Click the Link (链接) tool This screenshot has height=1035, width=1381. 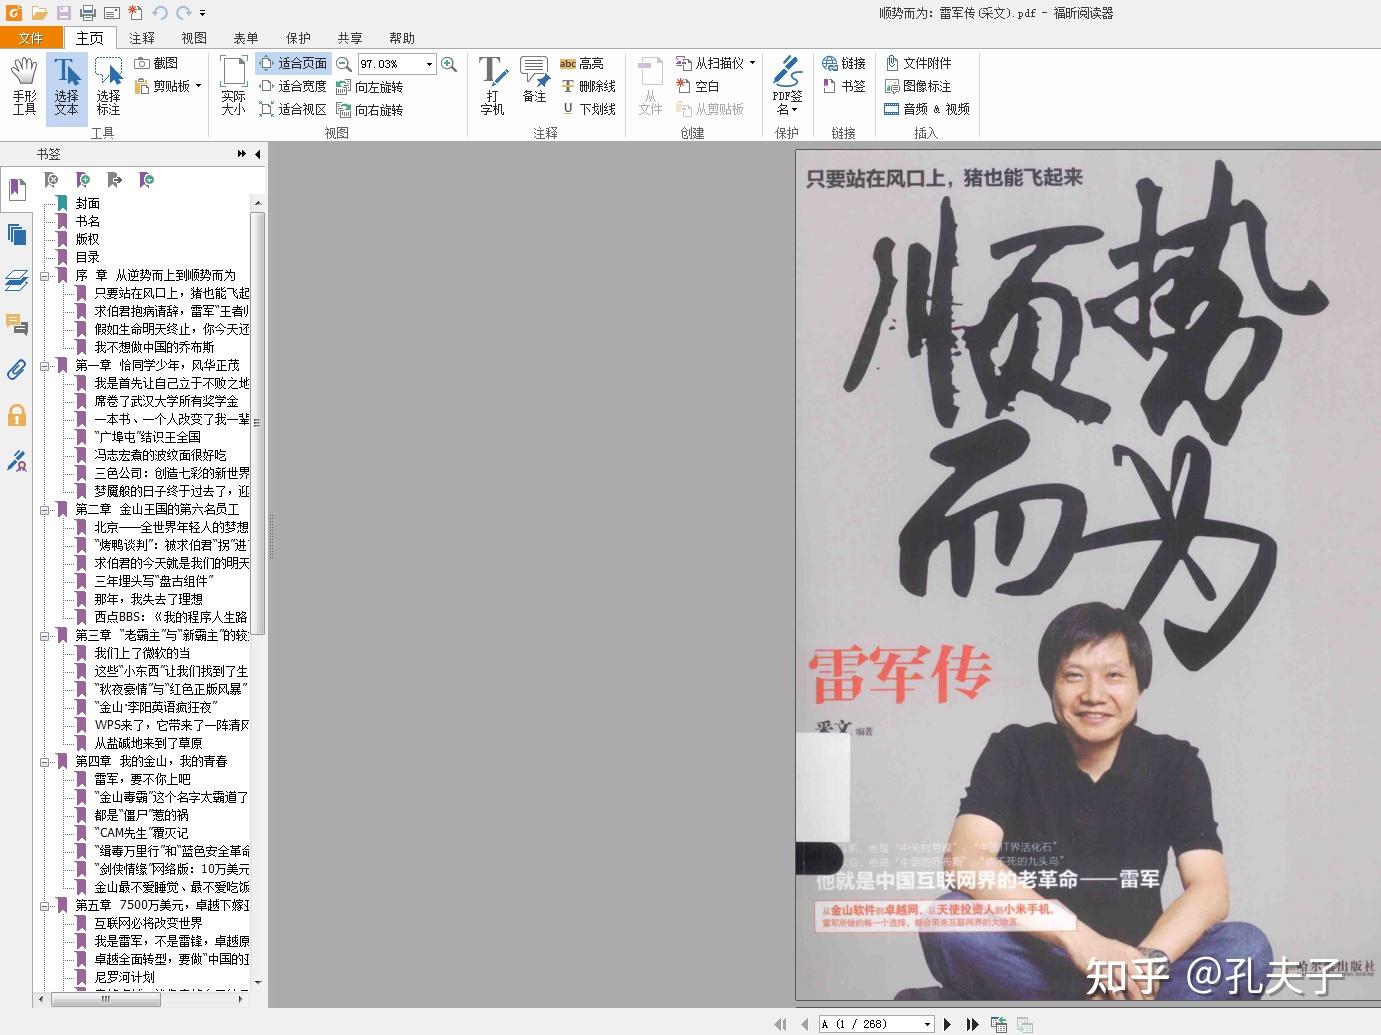844,63
